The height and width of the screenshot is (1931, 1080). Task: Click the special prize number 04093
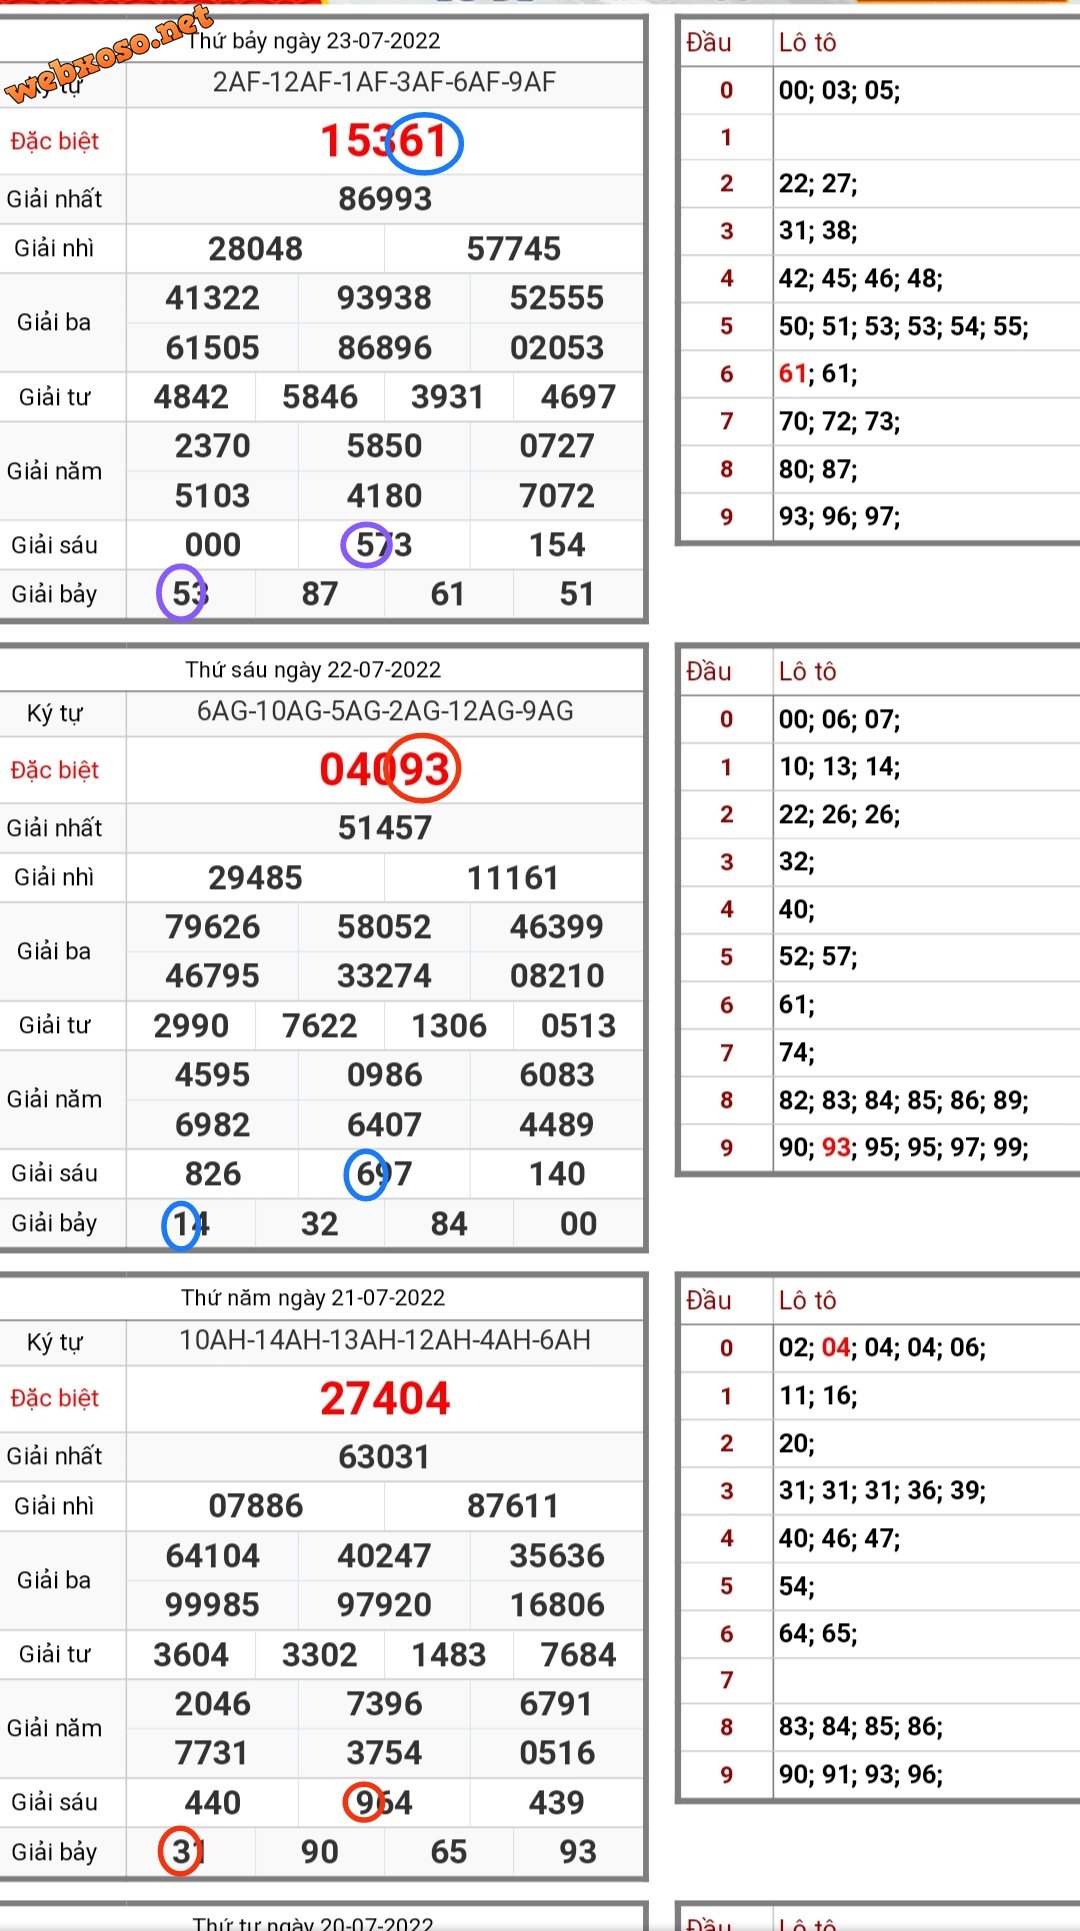384,770
